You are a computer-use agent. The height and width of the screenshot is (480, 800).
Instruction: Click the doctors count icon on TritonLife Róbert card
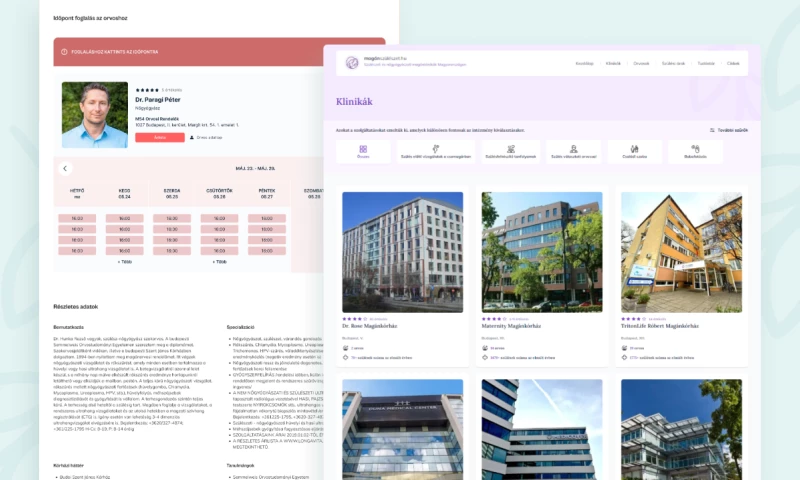(x=624, y=348)
